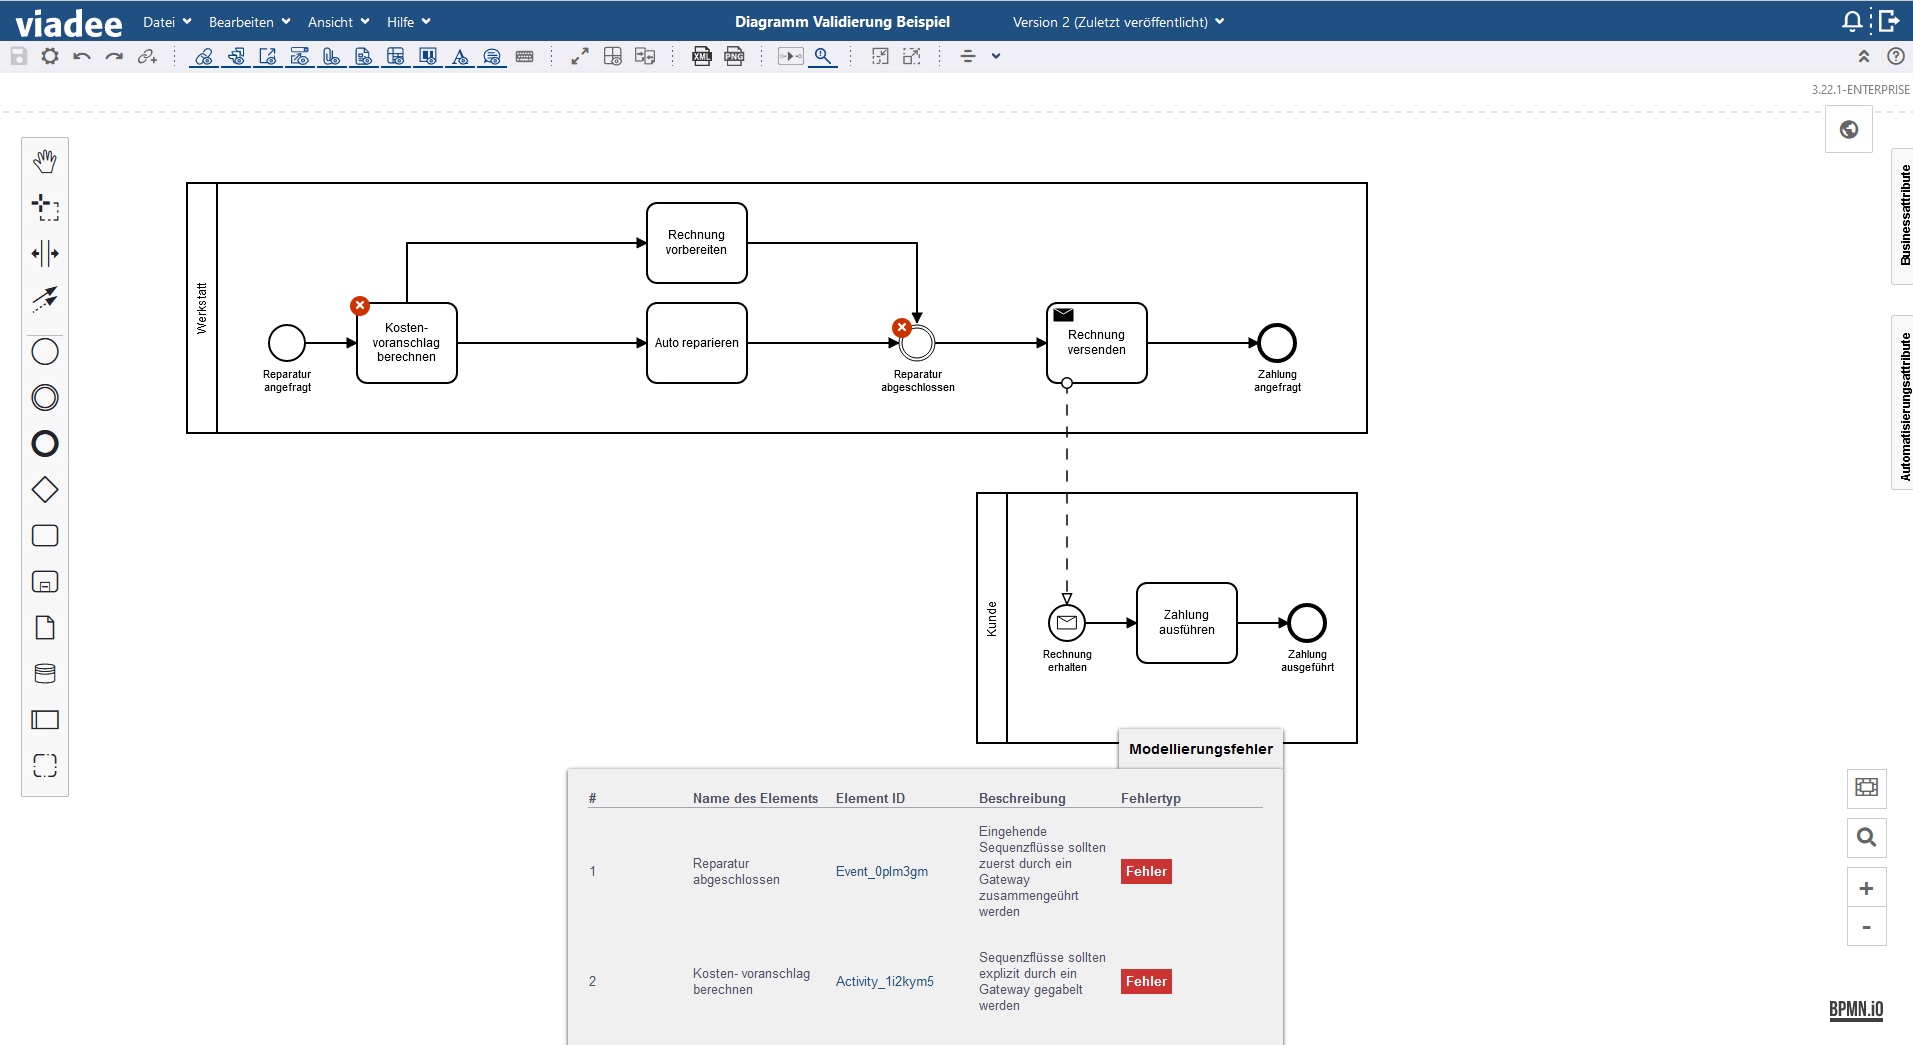1913x1045 pixels.
Task: Select the global connect arrow tool
Action: point(45,299)
